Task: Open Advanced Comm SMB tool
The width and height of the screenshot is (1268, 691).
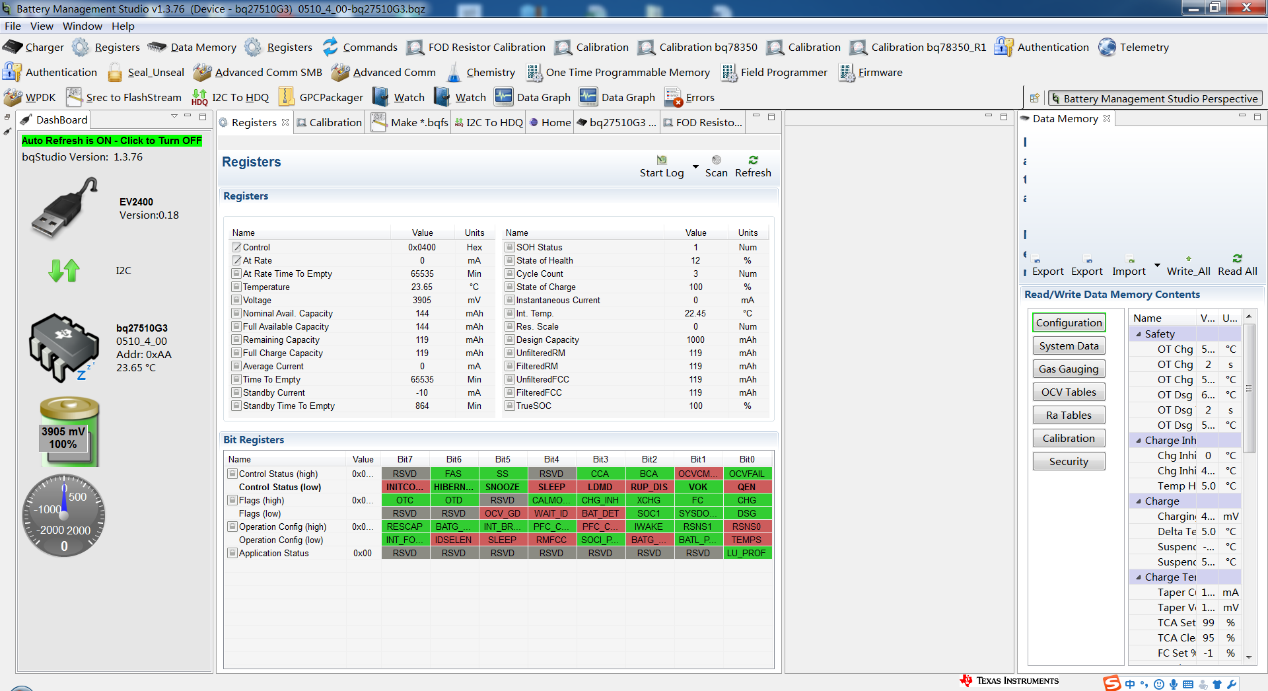Action: pos(257,72)
